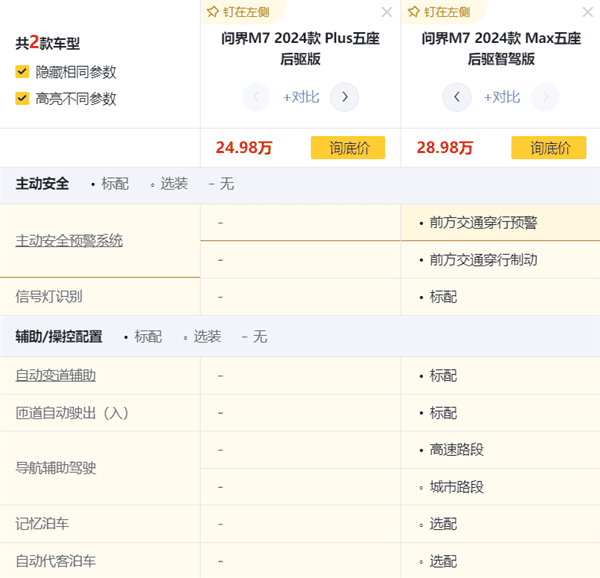The height and width of the screenshot is (578, 600).
Task: Click next arrow under M7 Plus model
Action: [x=344, y=97]
